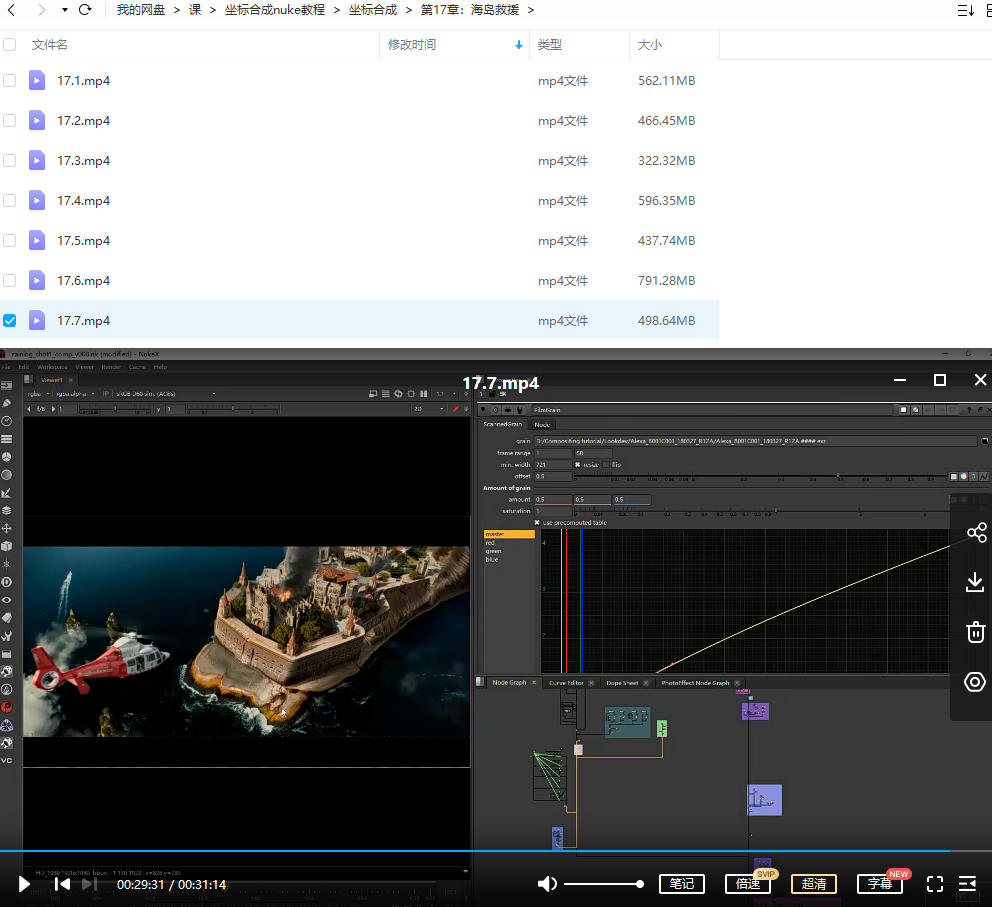Screen dimensions: 992x907
Task: Uncheck the 17.7.mp4 file checkbox
Action: coord(10,321)
